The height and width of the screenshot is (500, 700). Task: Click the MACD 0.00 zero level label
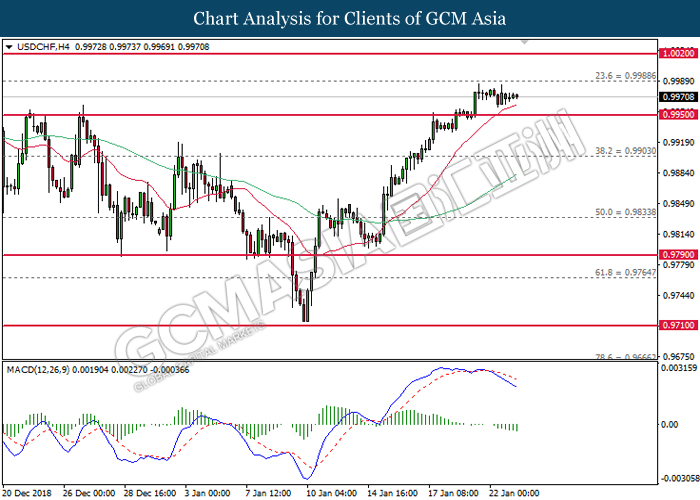click(670, 424)
